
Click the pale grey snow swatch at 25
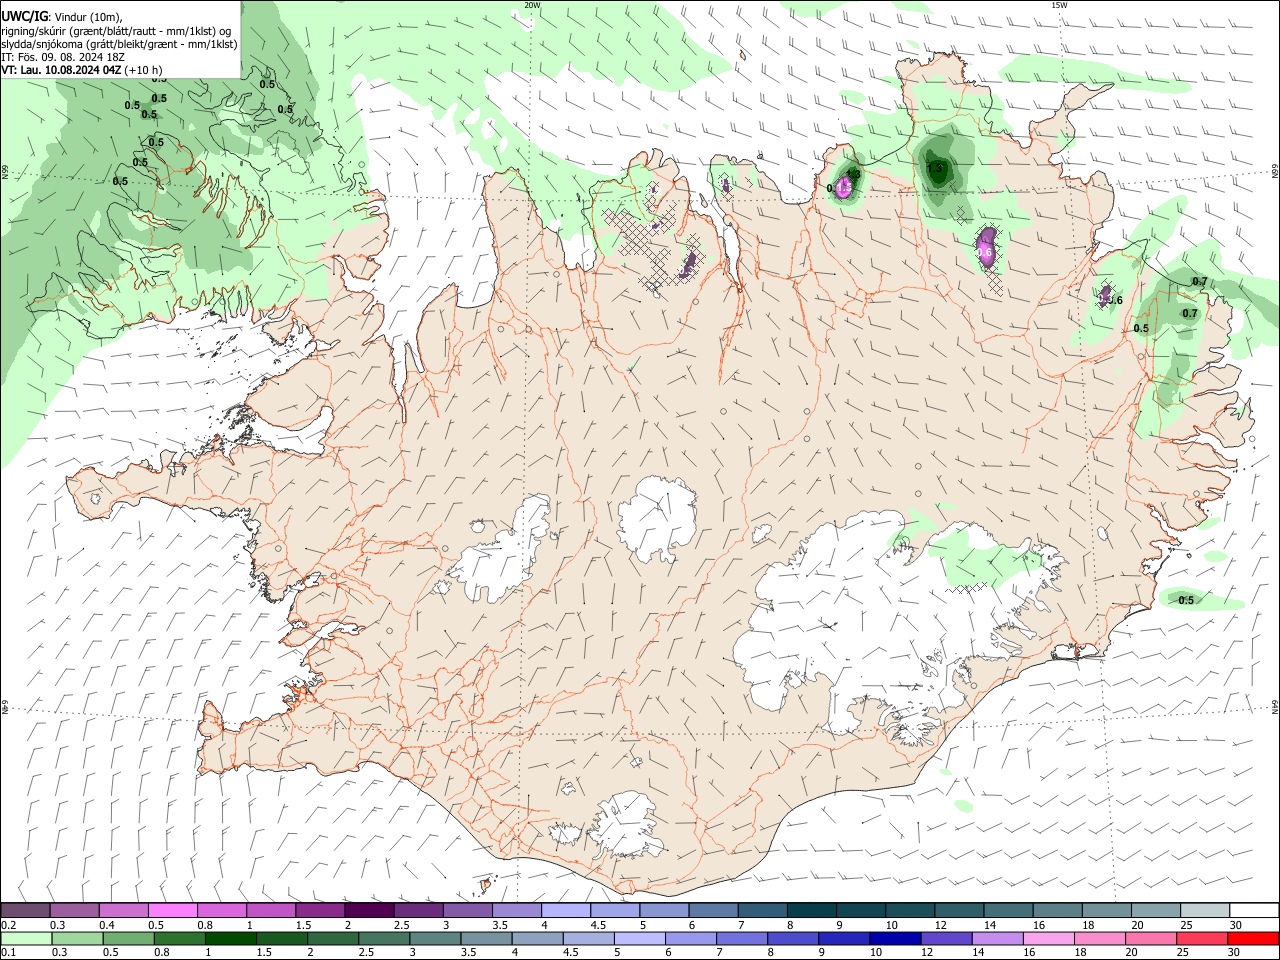tap(1206, 910)
